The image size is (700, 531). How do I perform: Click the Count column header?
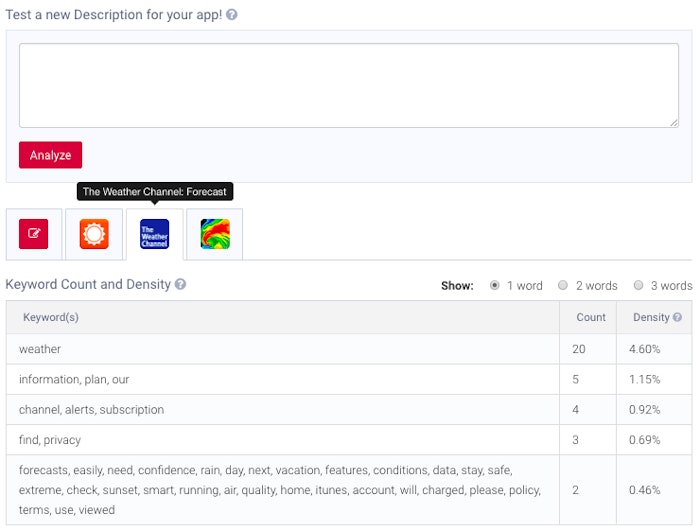(591, 317)
